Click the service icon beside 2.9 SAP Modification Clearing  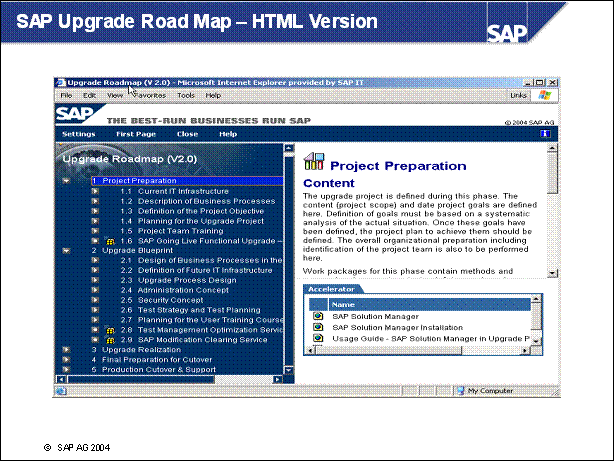110,340
